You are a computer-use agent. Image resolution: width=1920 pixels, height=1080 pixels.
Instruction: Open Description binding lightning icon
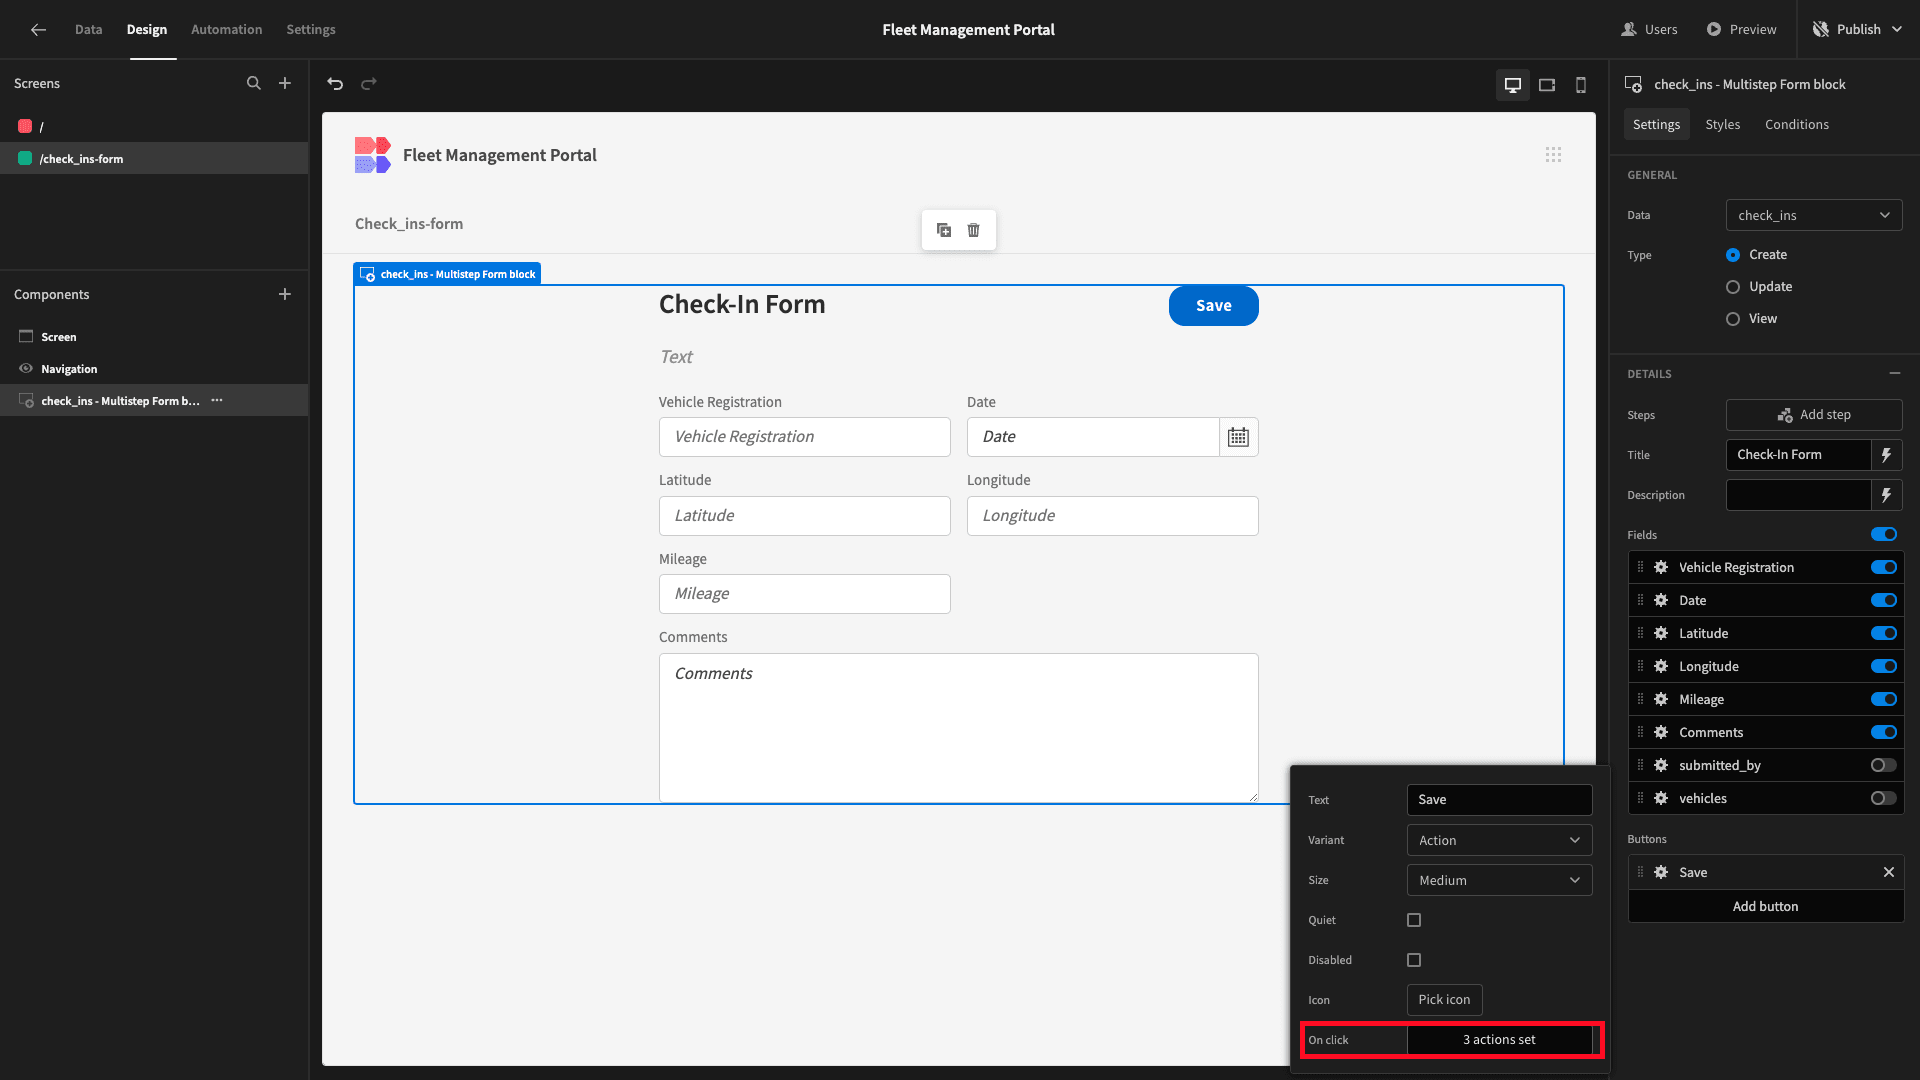(x=1886, y=495)
